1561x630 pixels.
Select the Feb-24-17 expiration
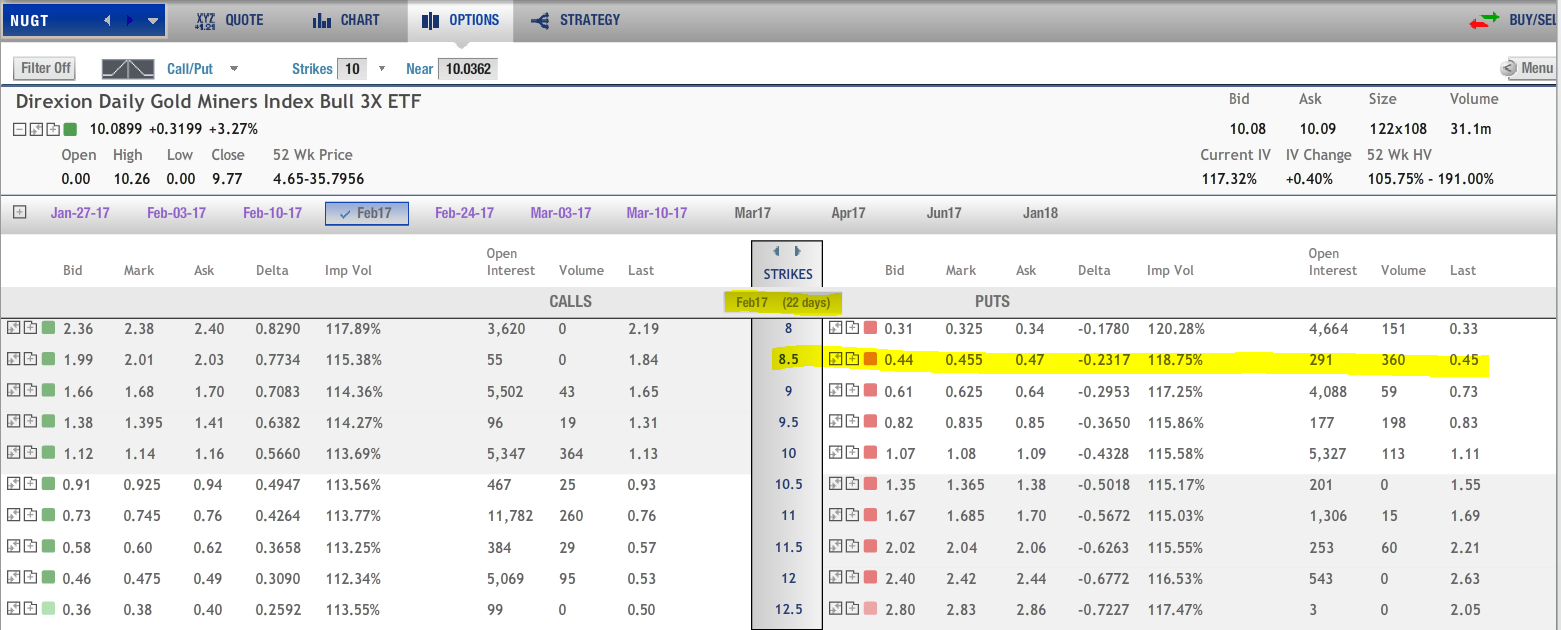[x=464, y=213]
